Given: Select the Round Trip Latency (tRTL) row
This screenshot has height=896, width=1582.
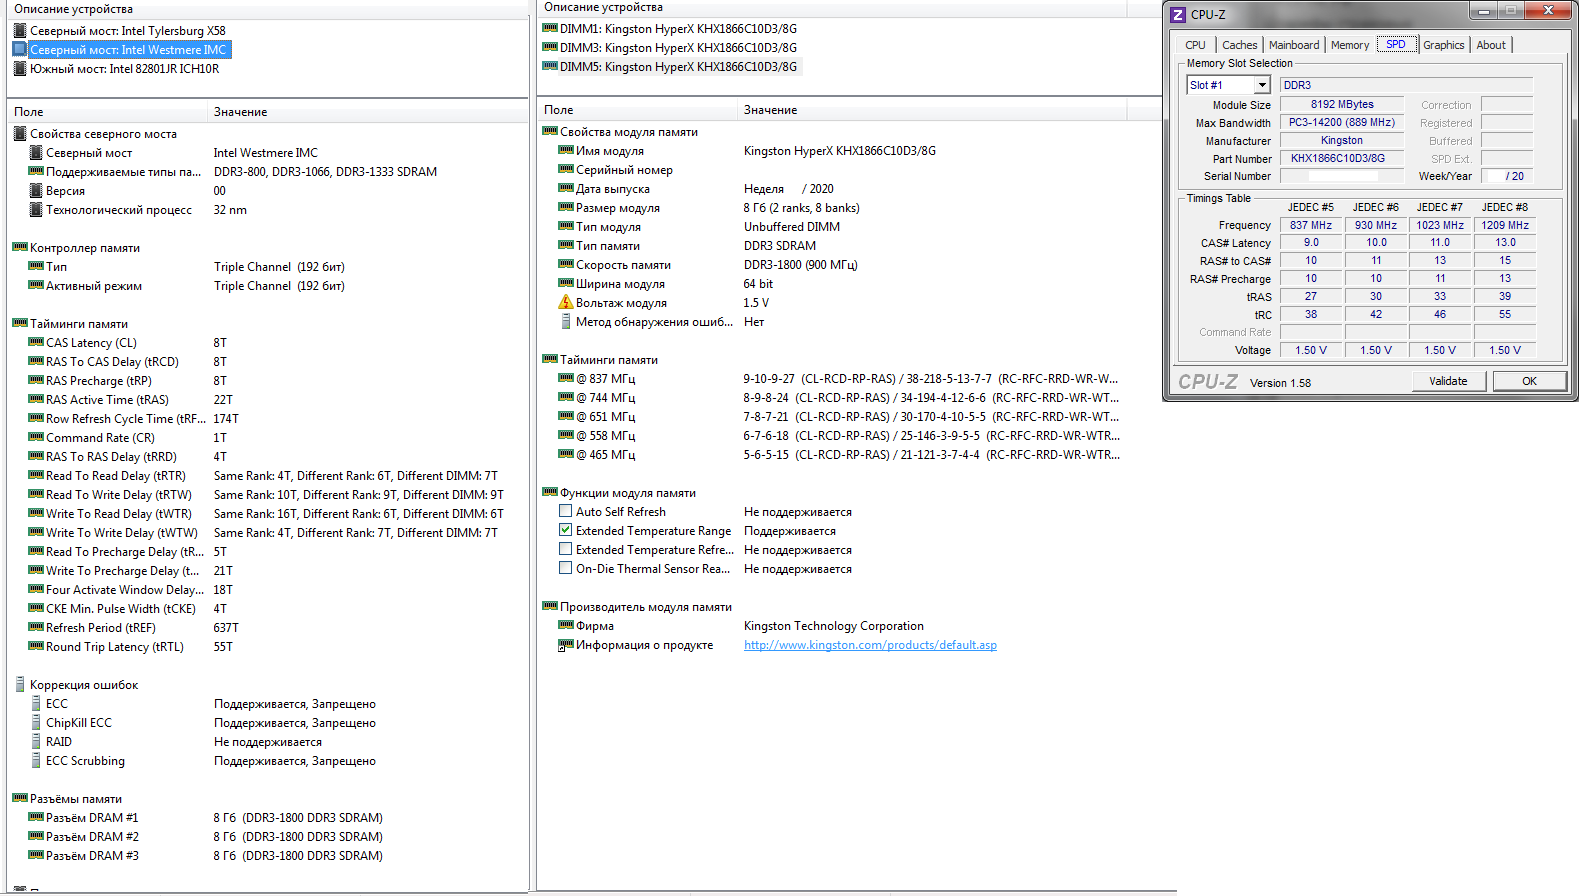Looking at the screenshot, I should [x=267, y=647].
